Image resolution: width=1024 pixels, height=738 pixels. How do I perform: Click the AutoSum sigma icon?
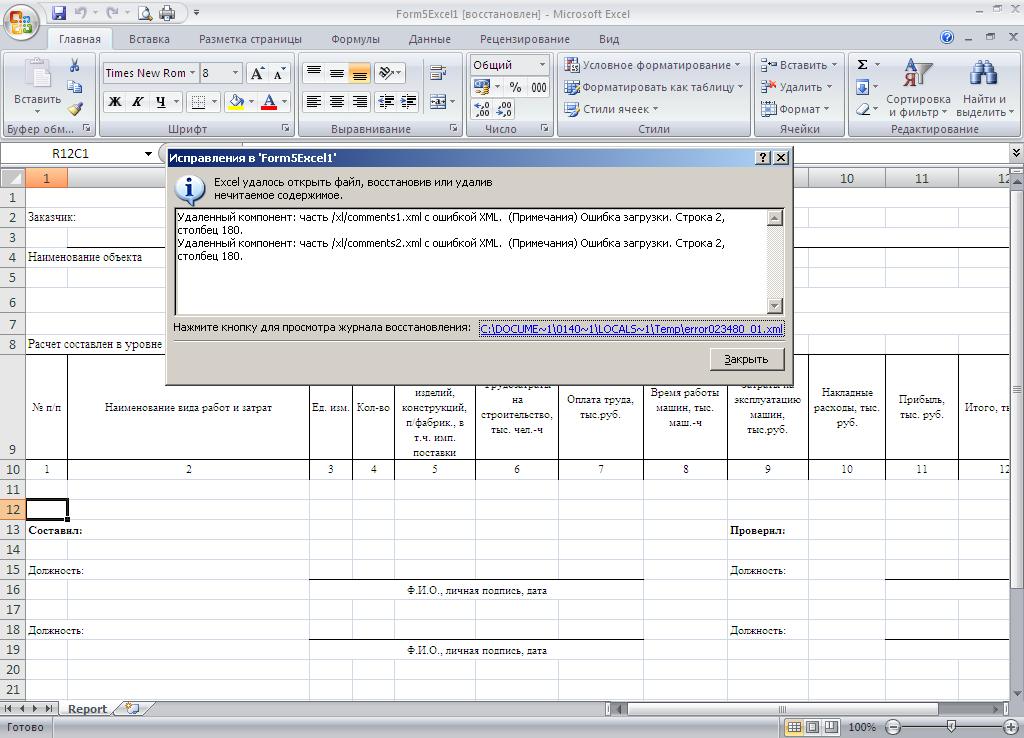(862, 65)
